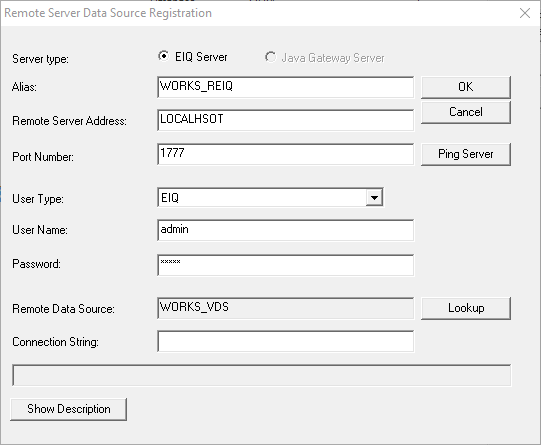Viewport: 541px width, 445px height.
Task: Cancel the data source registration
Action: tap(465, 112)
